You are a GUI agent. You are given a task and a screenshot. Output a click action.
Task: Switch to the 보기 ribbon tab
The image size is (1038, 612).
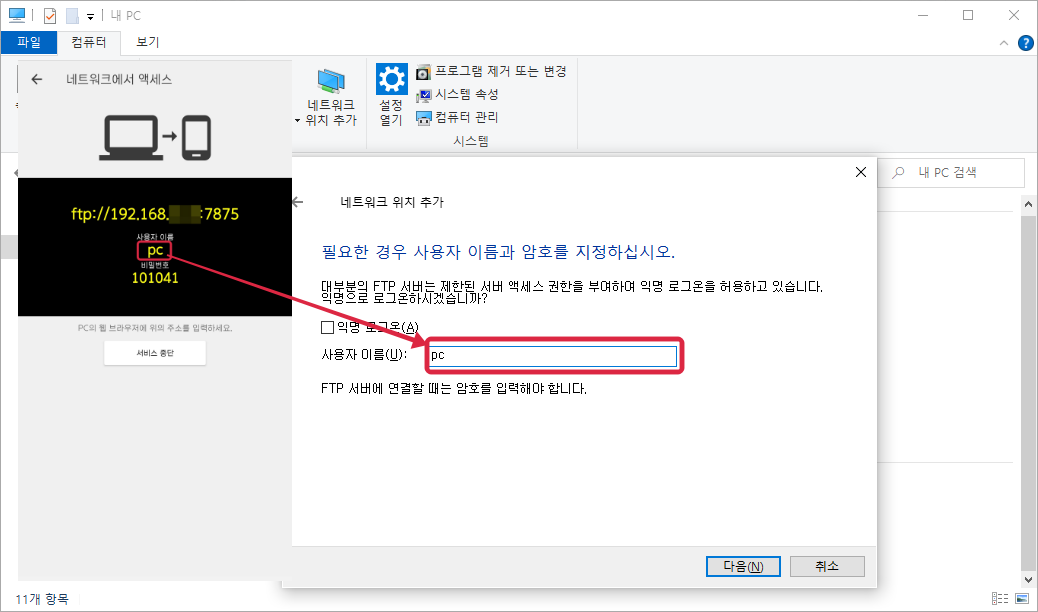tap(147, 42)
